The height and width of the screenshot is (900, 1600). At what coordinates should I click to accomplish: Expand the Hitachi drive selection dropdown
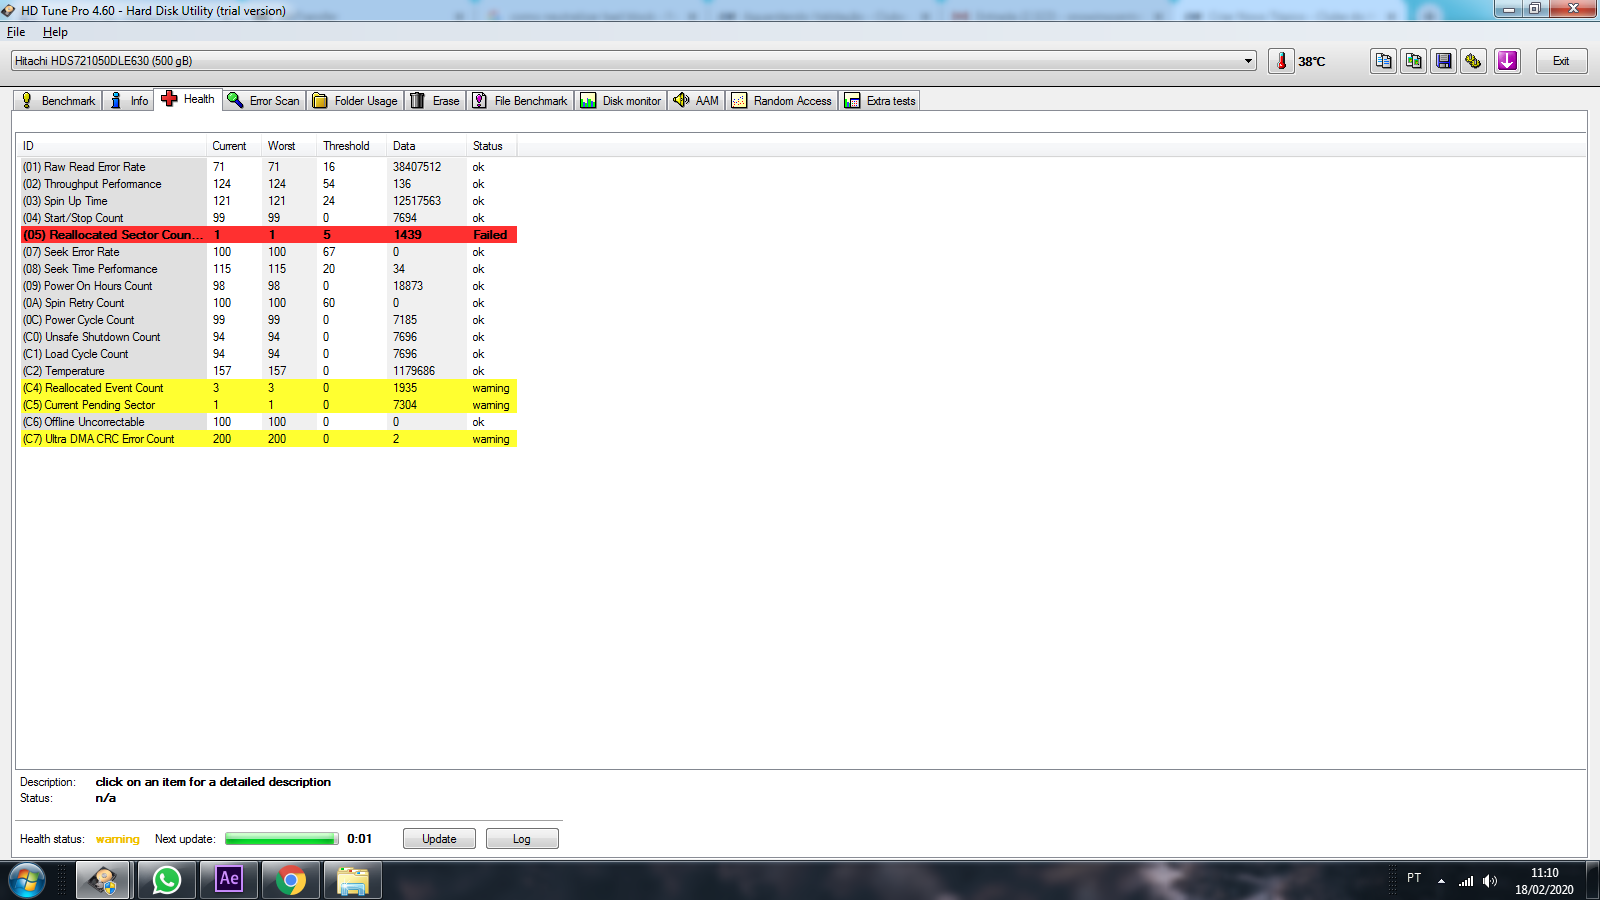tap(1248, 61)
